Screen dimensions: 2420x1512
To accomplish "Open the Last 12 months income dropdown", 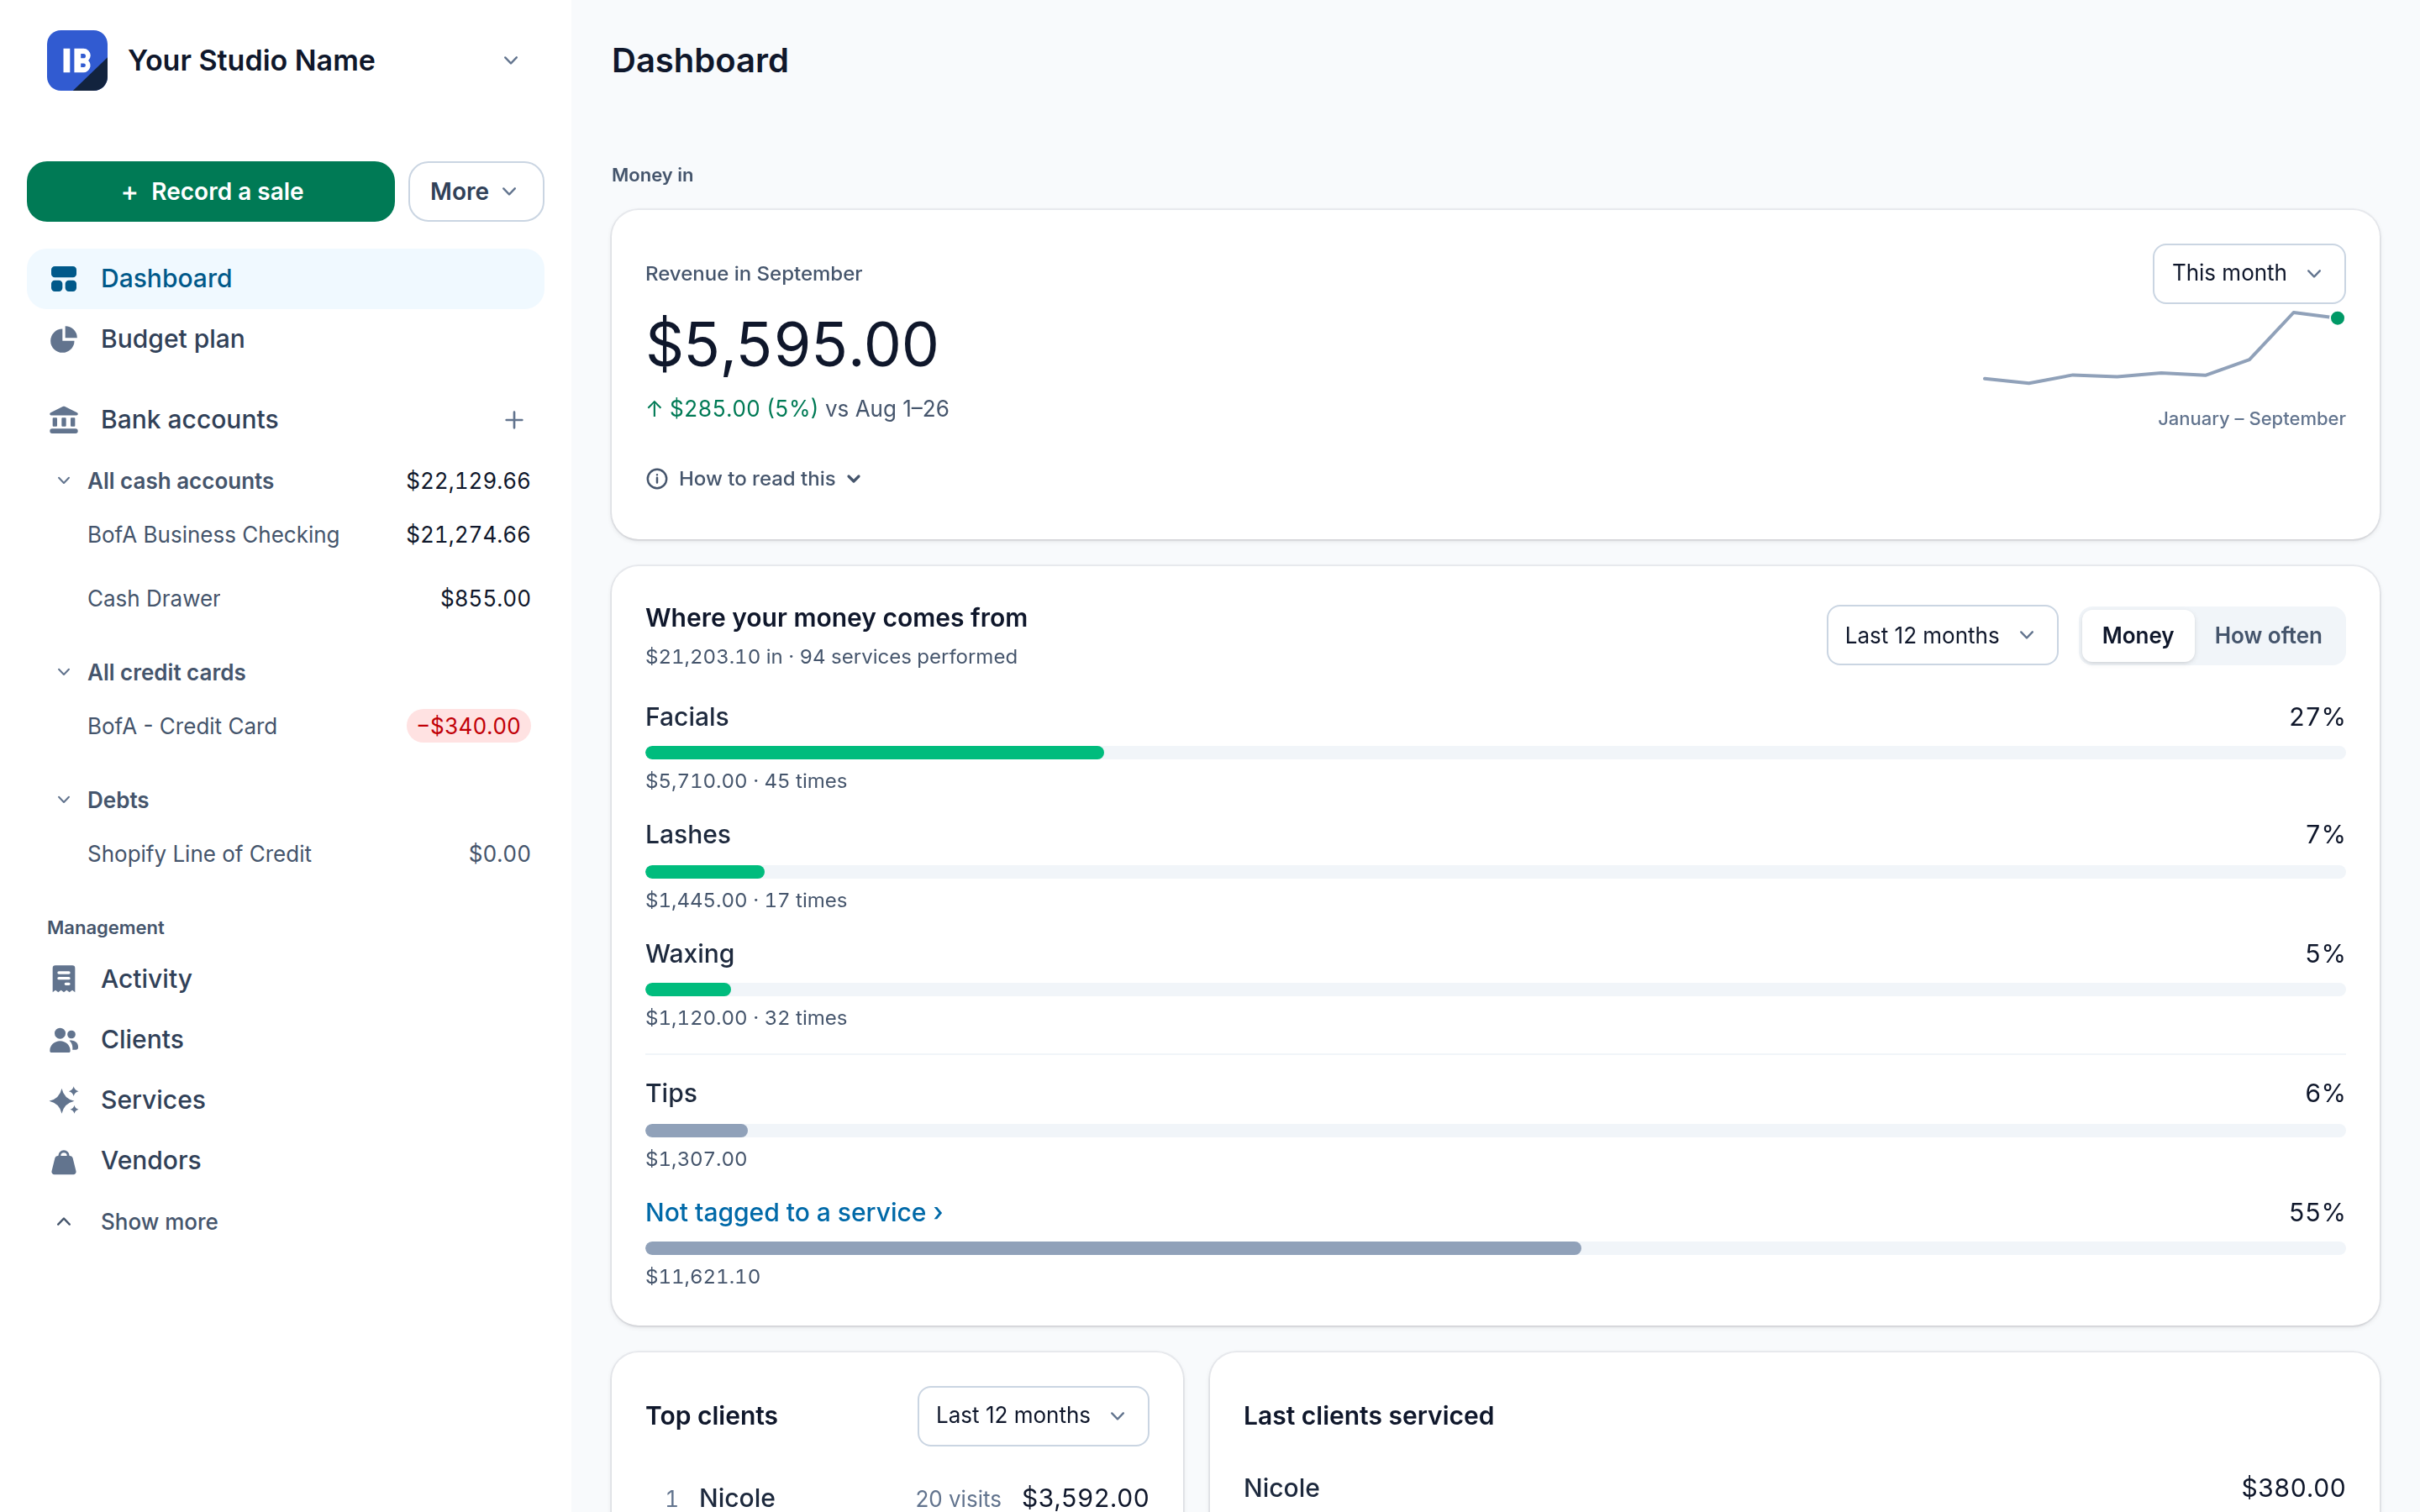I will pyautogui.click(x=1942, y=635).
